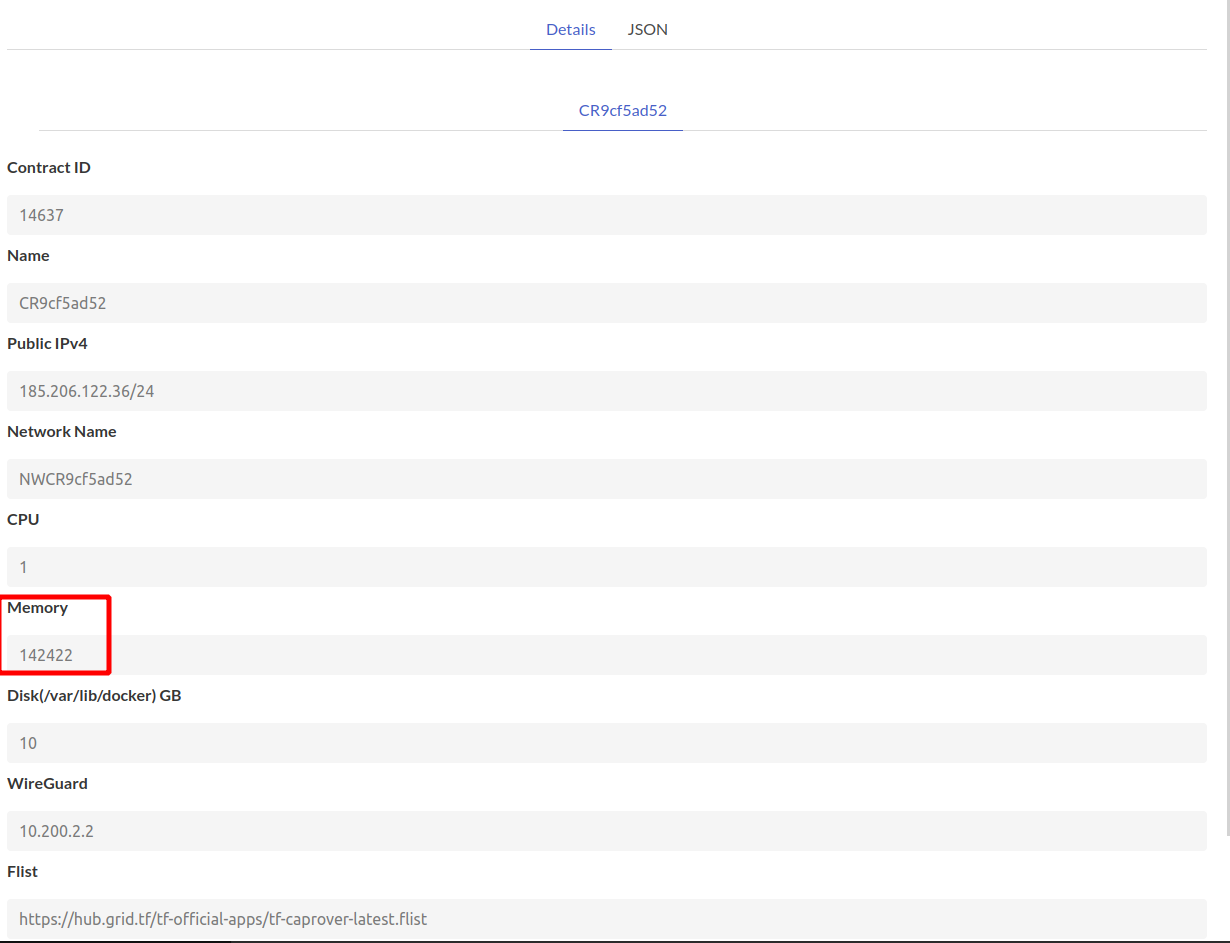Open the CR9cf5ad52 sub-tab
This screenshot has width=1230, height=943.
(622, 110)
